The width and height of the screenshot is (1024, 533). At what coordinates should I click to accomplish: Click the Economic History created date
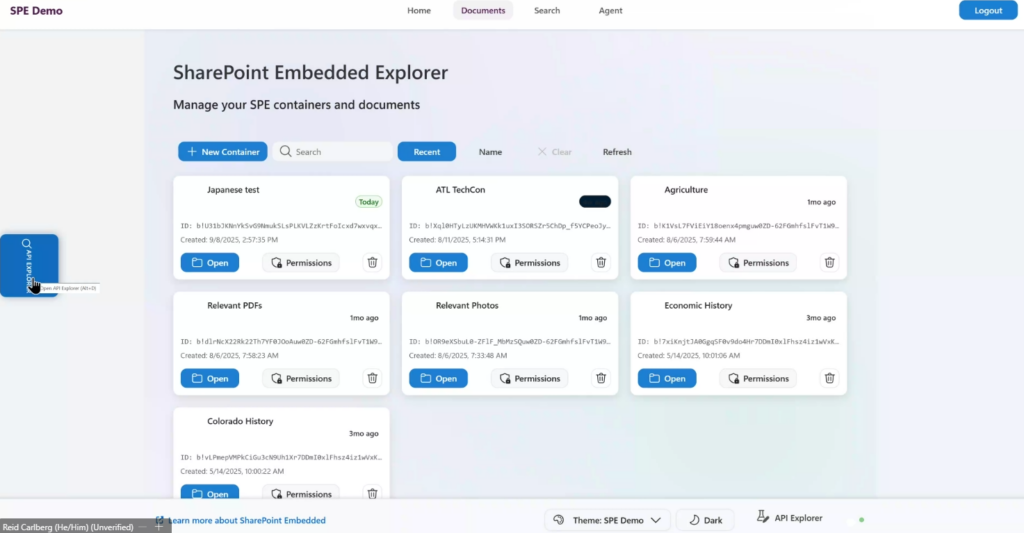tap(689, 355)
